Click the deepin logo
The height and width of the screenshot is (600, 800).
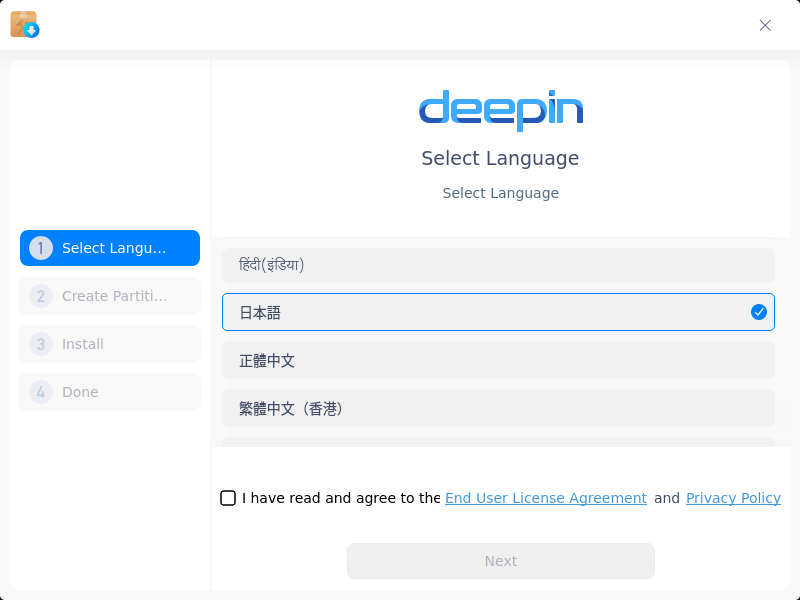501,110
